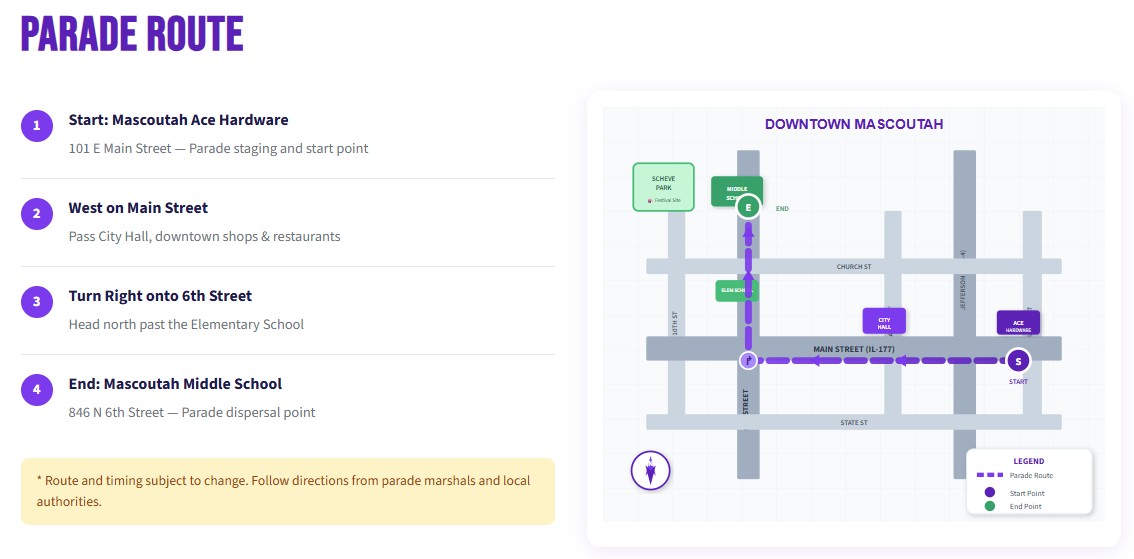Click 'Head north past the Elementary School' line
1134x559 pixels.
click(187, 325)
